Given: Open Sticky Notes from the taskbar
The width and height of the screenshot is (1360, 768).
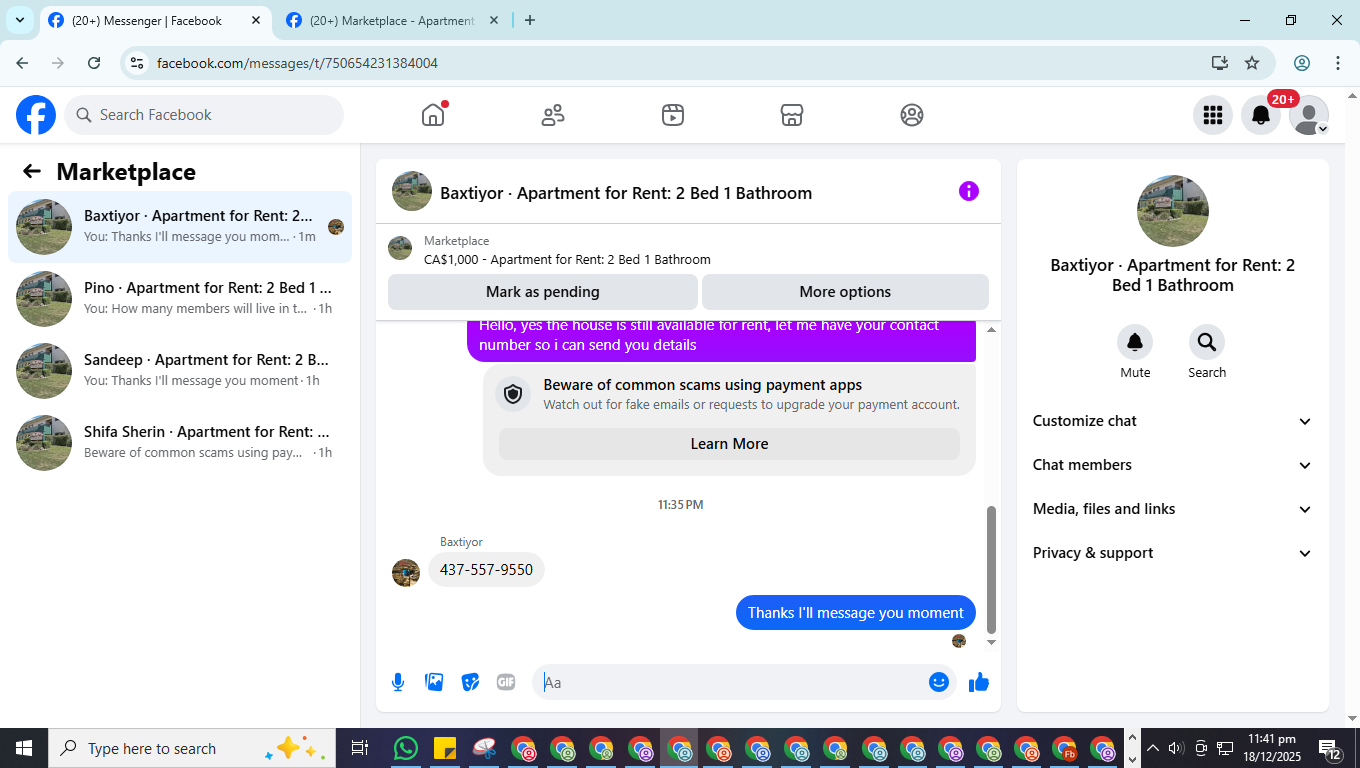Looking at the screenshot, I should (445, 748).
